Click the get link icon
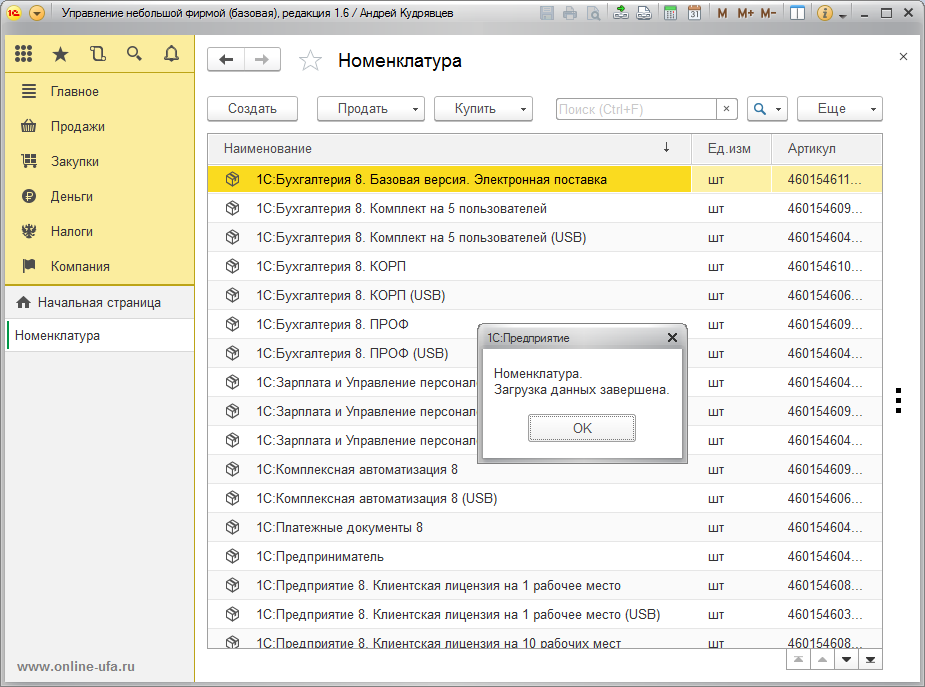This screenshot has width=925, height=687. pyautogui.click(x=621, y=14)
